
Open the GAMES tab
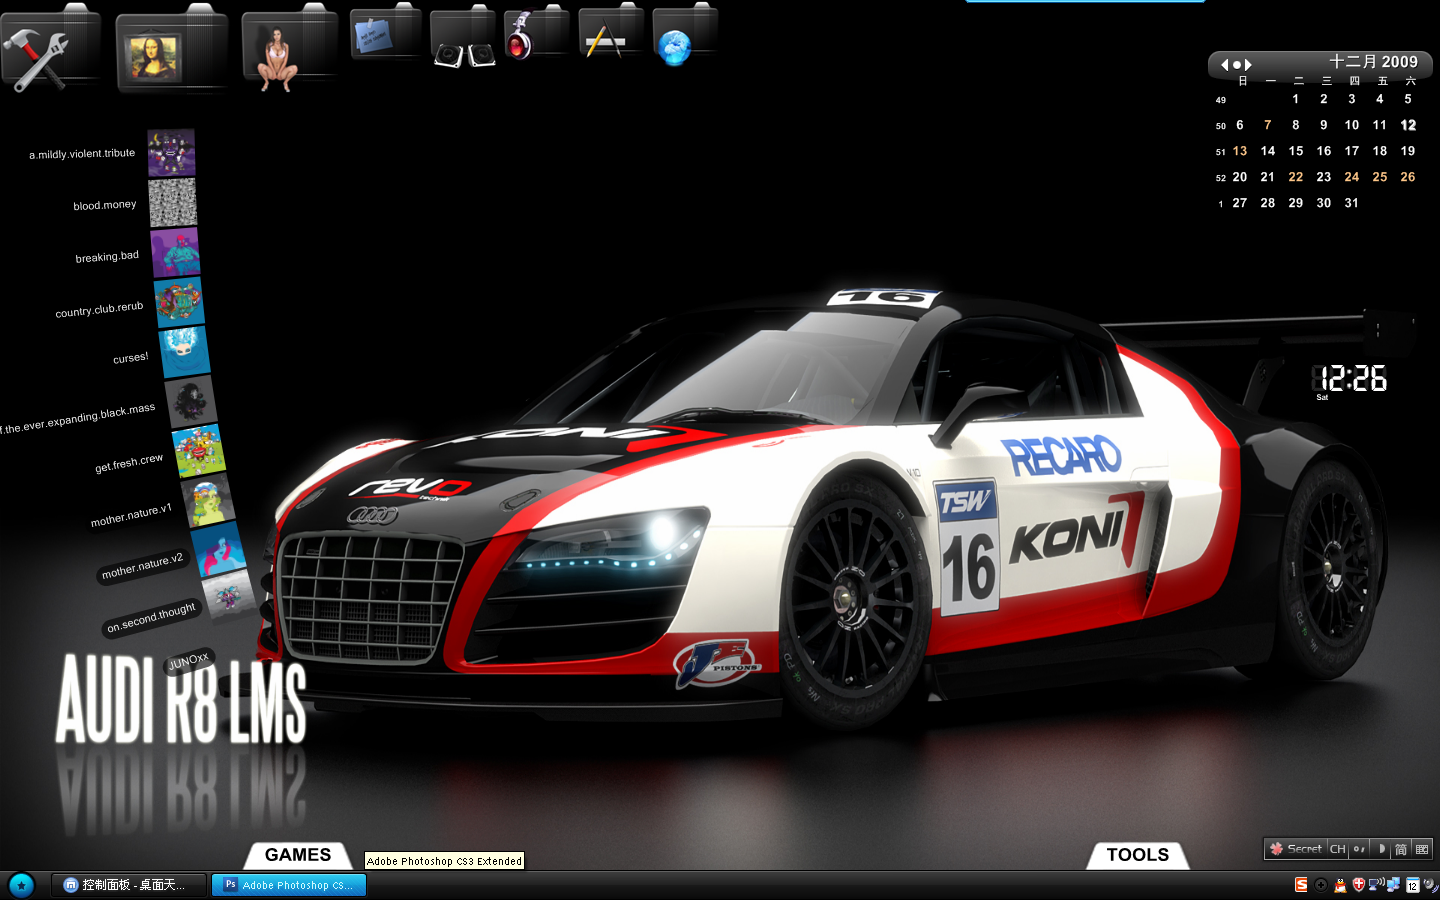[x=298, y=855]
